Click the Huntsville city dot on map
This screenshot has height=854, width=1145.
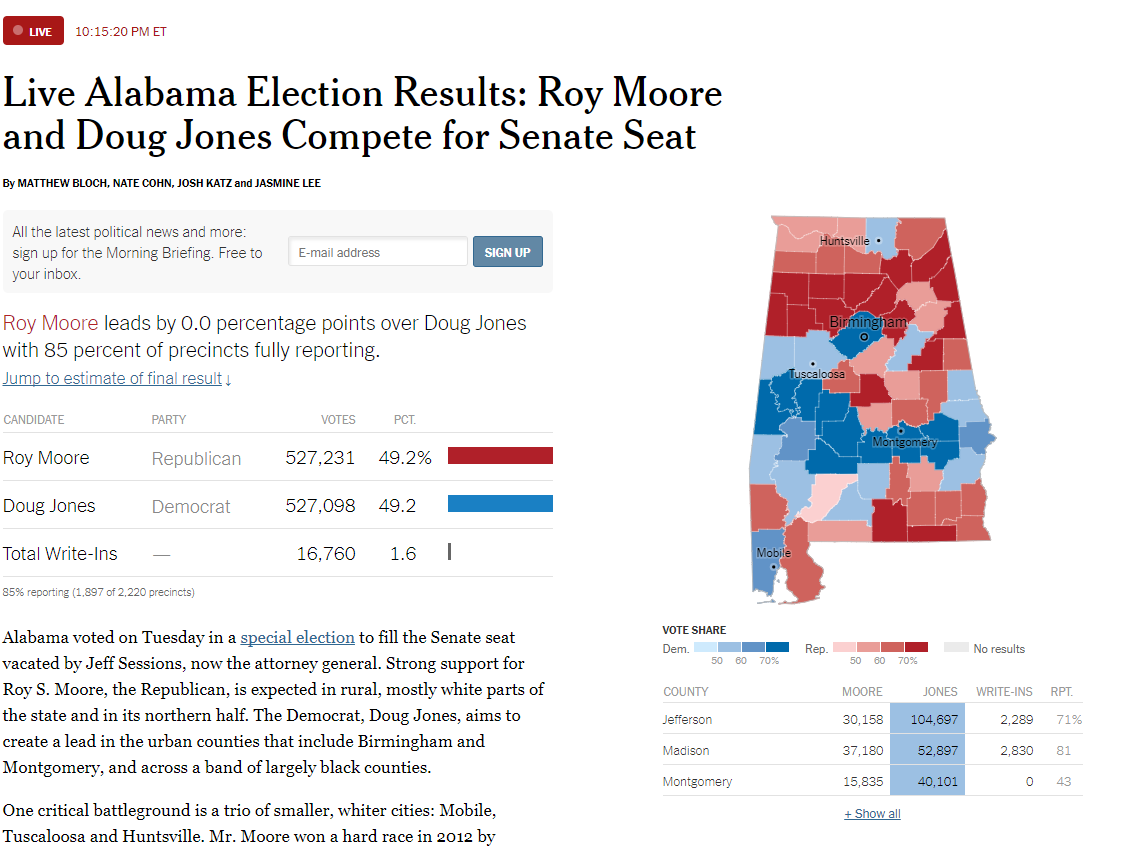click(878, 240)
